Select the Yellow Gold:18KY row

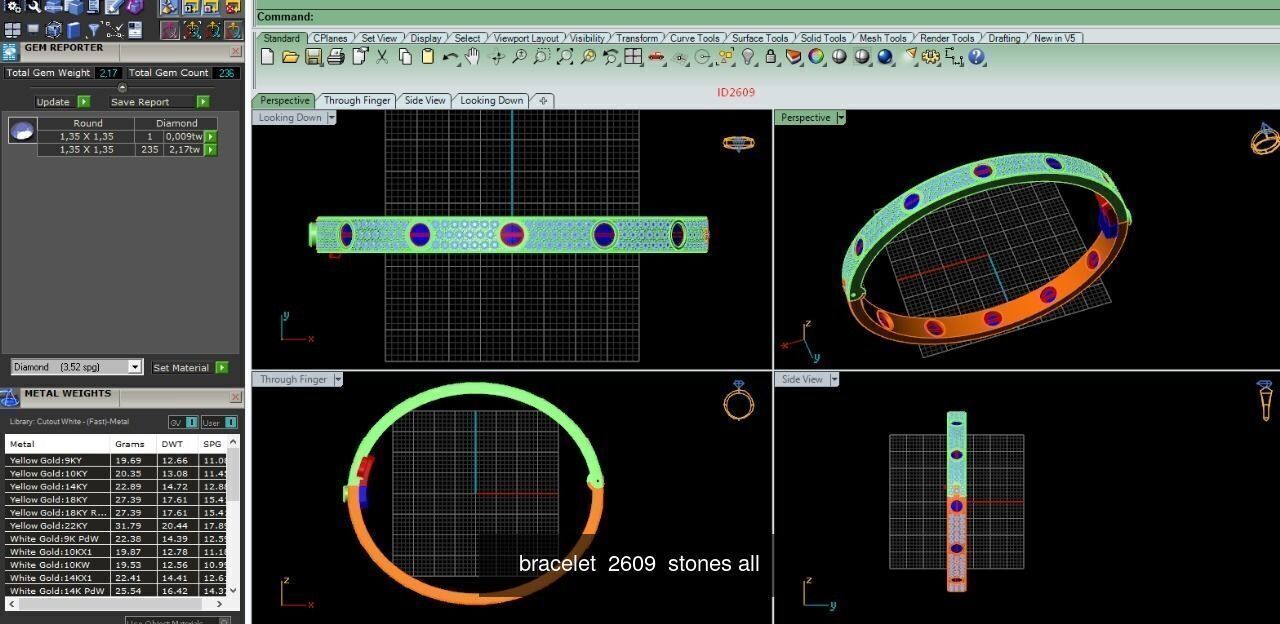click(116, 499)
